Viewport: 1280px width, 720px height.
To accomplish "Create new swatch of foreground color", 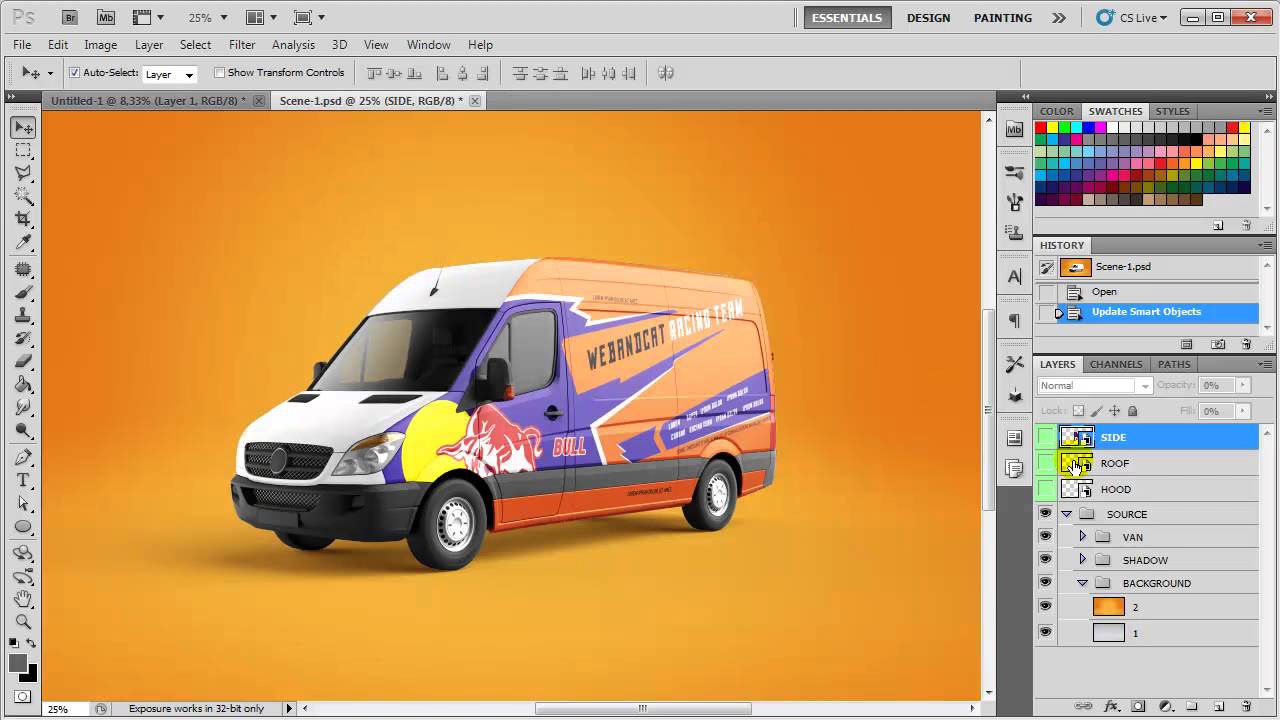I will click(1218, 226).
